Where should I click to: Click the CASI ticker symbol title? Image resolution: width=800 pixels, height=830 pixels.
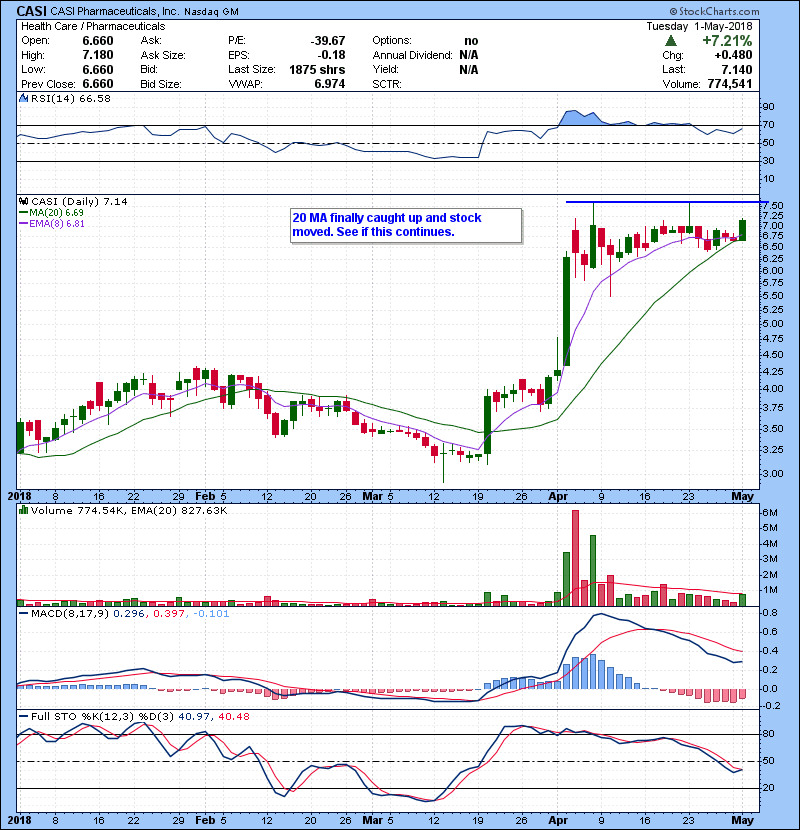tap(32, 11)
